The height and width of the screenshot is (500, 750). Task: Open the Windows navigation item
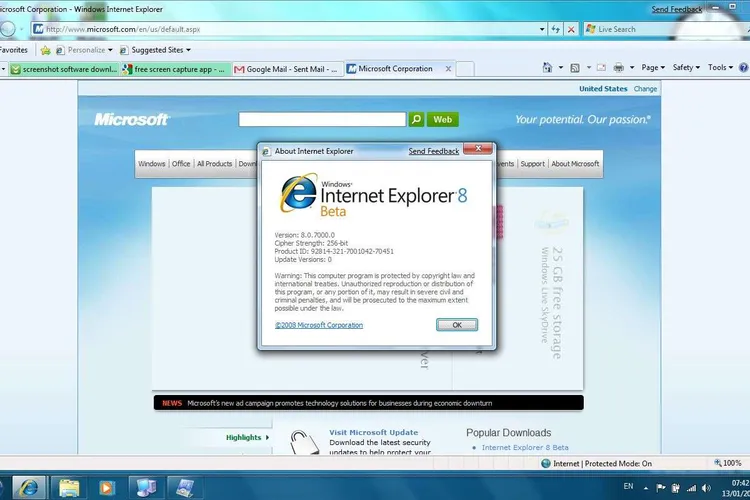[152, 164]
